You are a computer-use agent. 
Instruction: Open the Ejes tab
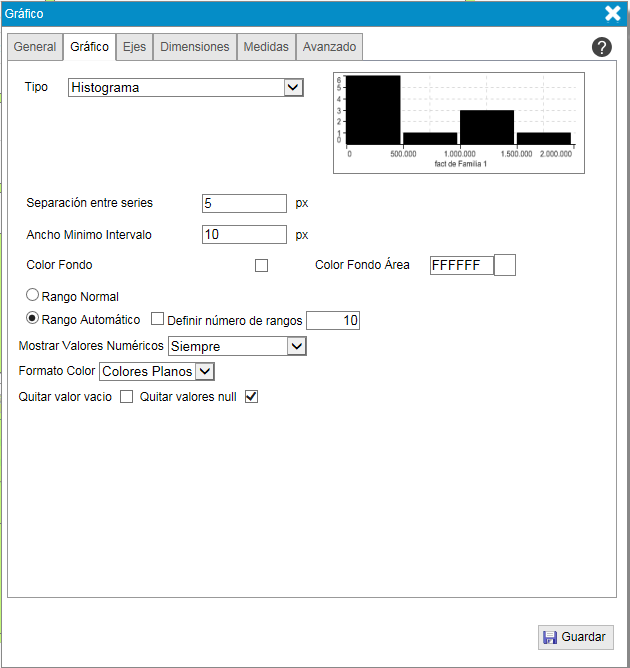point(134,47)
